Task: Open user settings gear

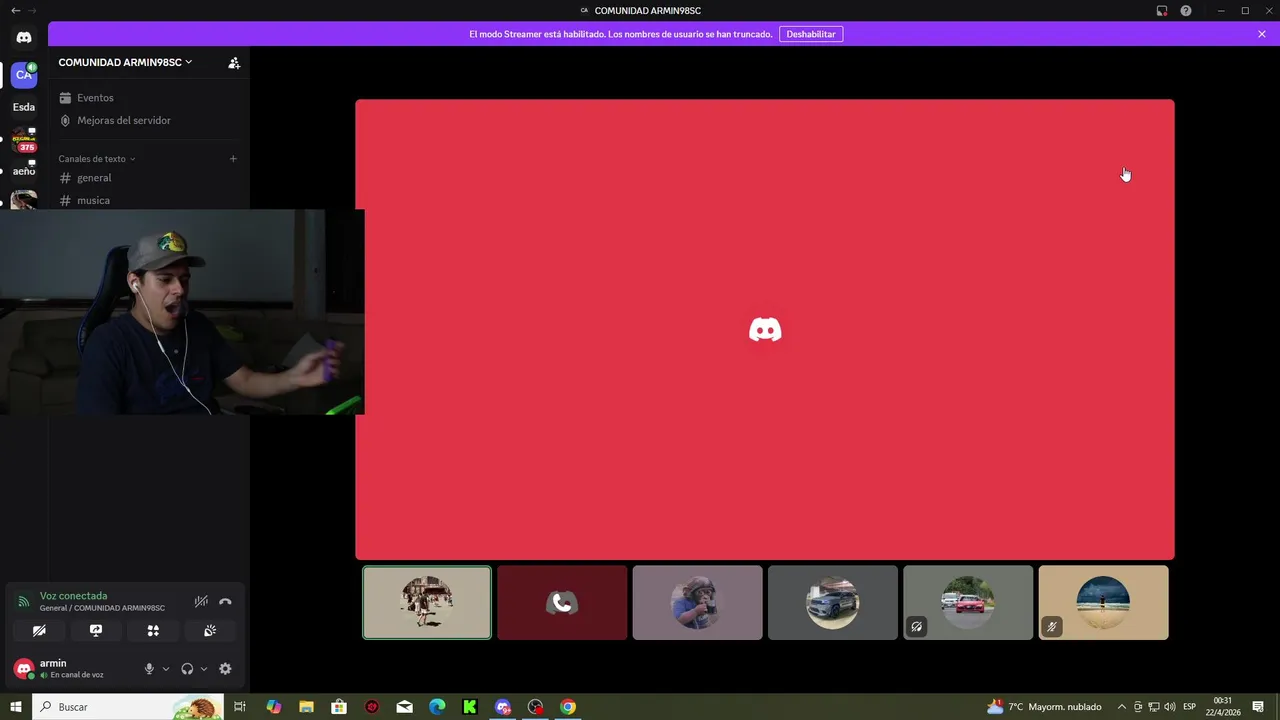Action: (x=225, y=669)
